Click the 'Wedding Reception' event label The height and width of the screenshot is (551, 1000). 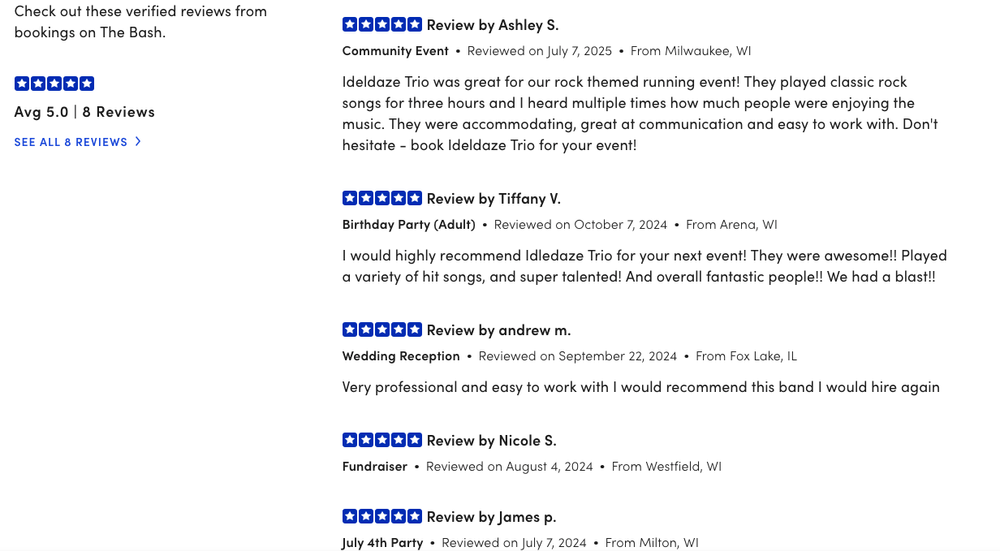(401, 355)
